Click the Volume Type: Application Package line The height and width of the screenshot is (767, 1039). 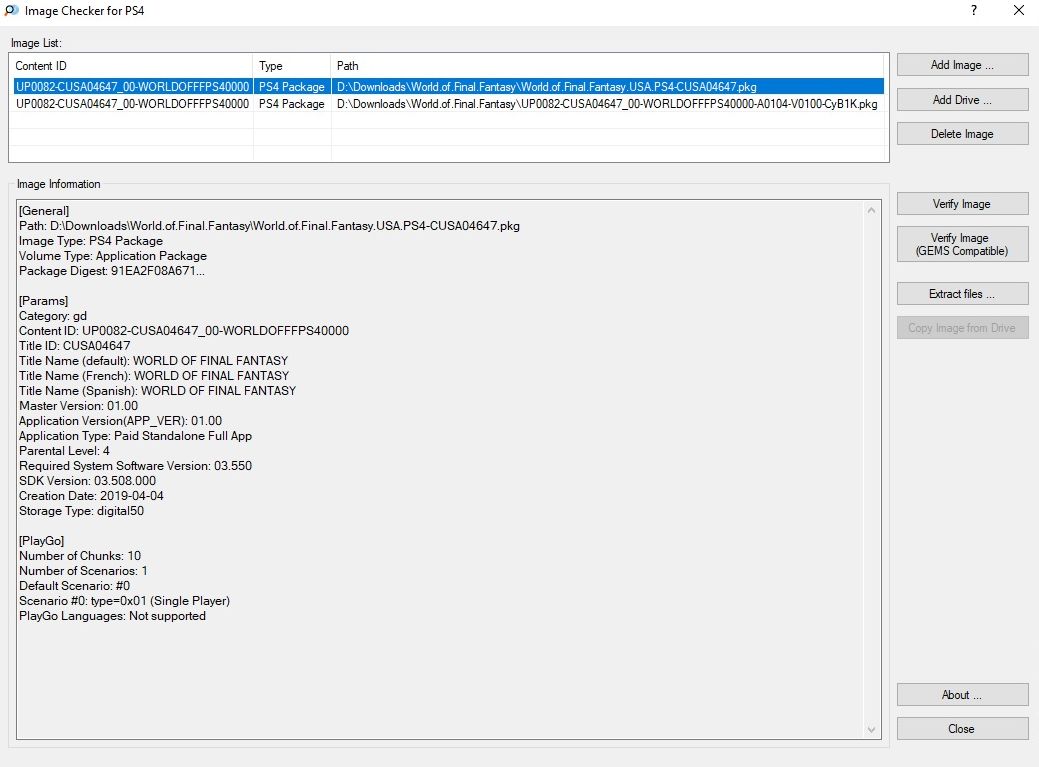point(113,256)
